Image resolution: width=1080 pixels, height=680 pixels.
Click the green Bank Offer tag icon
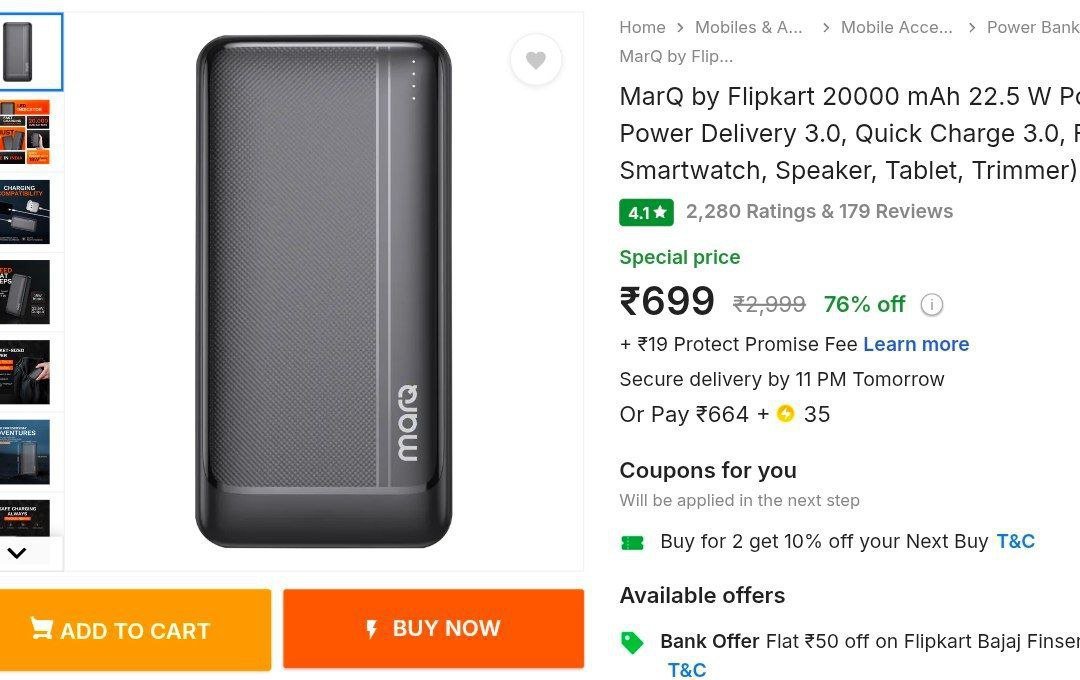click(x=632, y=642)
